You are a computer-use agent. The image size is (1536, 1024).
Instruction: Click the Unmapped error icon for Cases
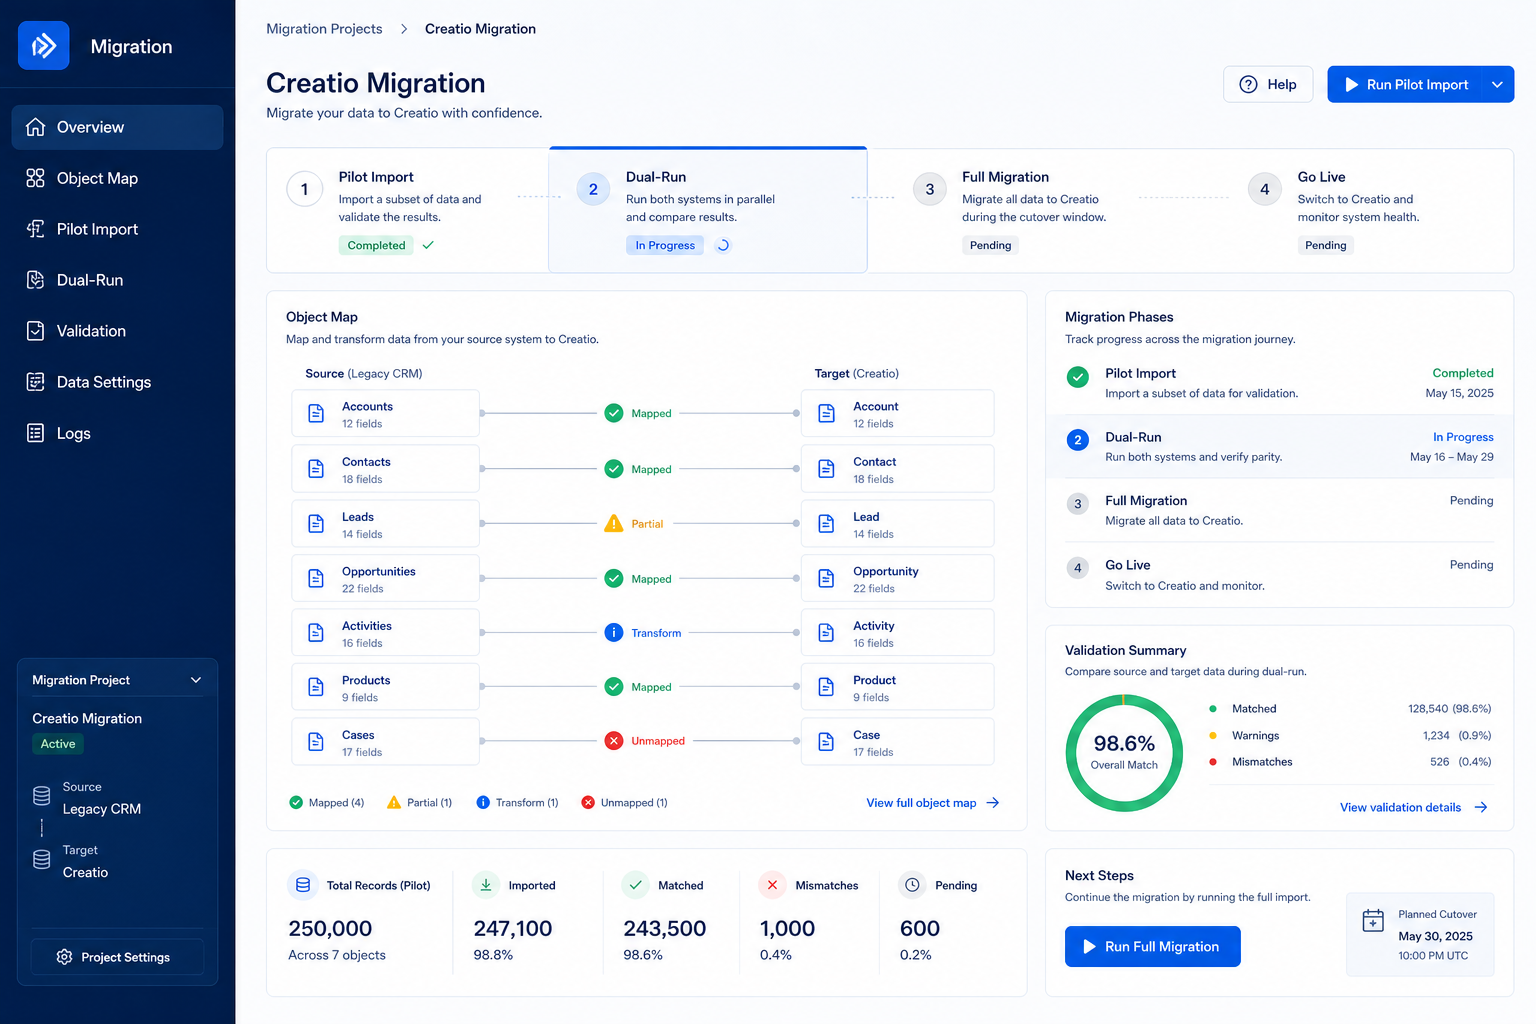pos(614,741)
